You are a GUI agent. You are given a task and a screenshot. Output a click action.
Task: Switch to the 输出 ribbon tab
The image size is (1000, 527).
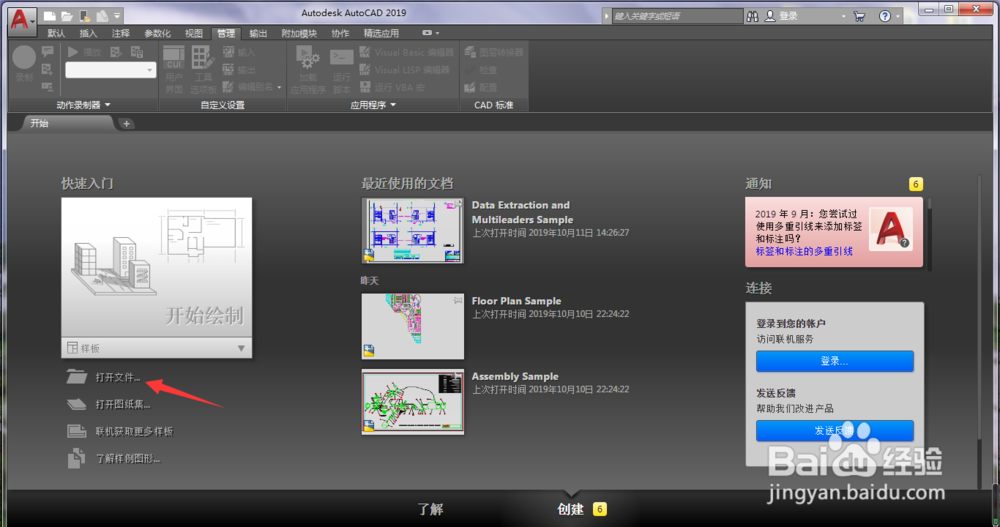(258, 33)
